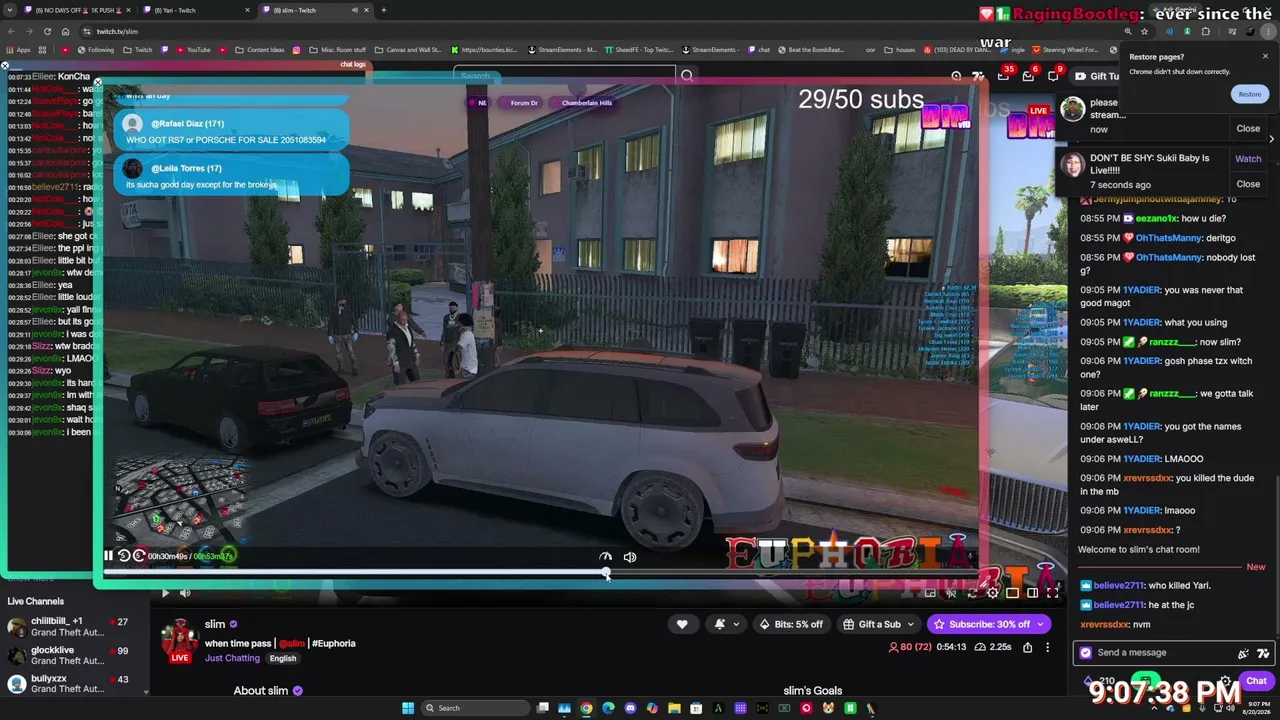Click the Gift Turbo button in top nav

coord(1096,76)
